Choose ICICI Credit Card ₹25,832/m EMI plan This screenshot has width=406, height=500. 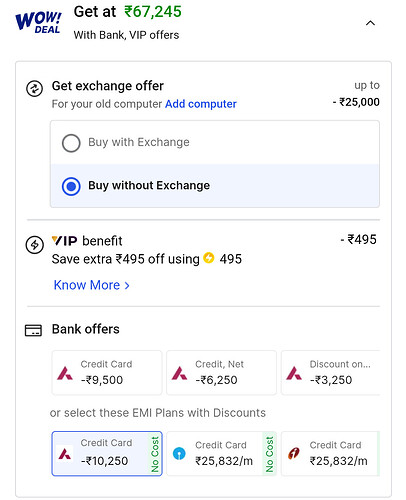click(x=331, y=454)
